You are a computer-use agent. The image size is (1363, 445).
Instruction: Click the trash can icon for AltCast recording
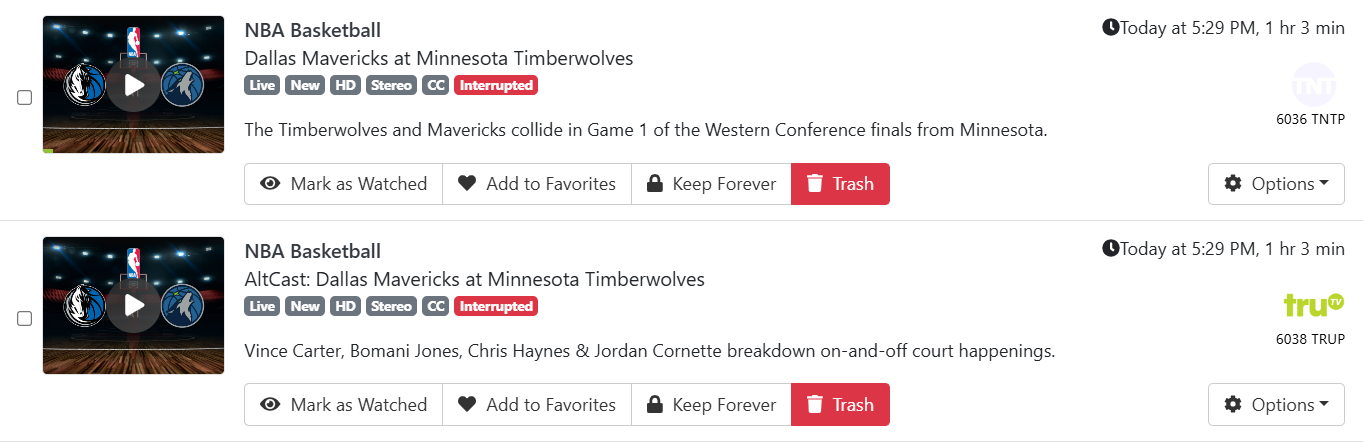click(x=815, y=405)
